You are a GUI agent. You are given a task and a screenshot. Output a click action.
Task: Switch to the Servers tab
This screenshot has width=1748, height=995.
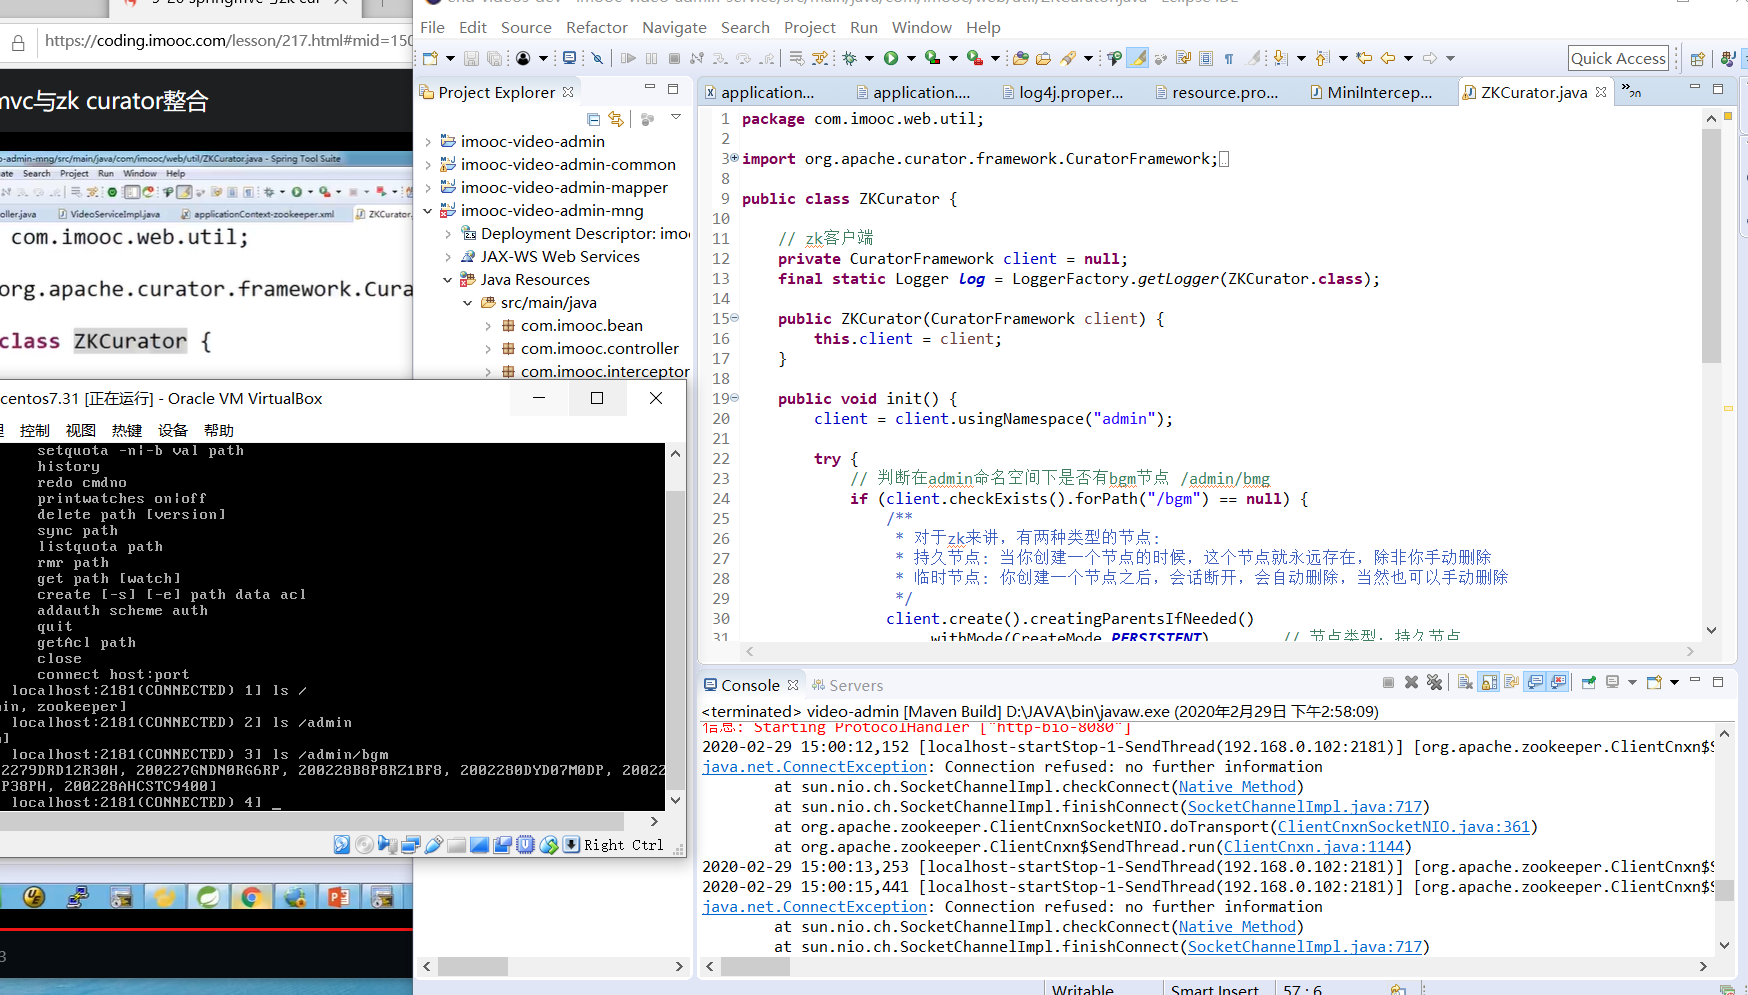tap(848, 686)
